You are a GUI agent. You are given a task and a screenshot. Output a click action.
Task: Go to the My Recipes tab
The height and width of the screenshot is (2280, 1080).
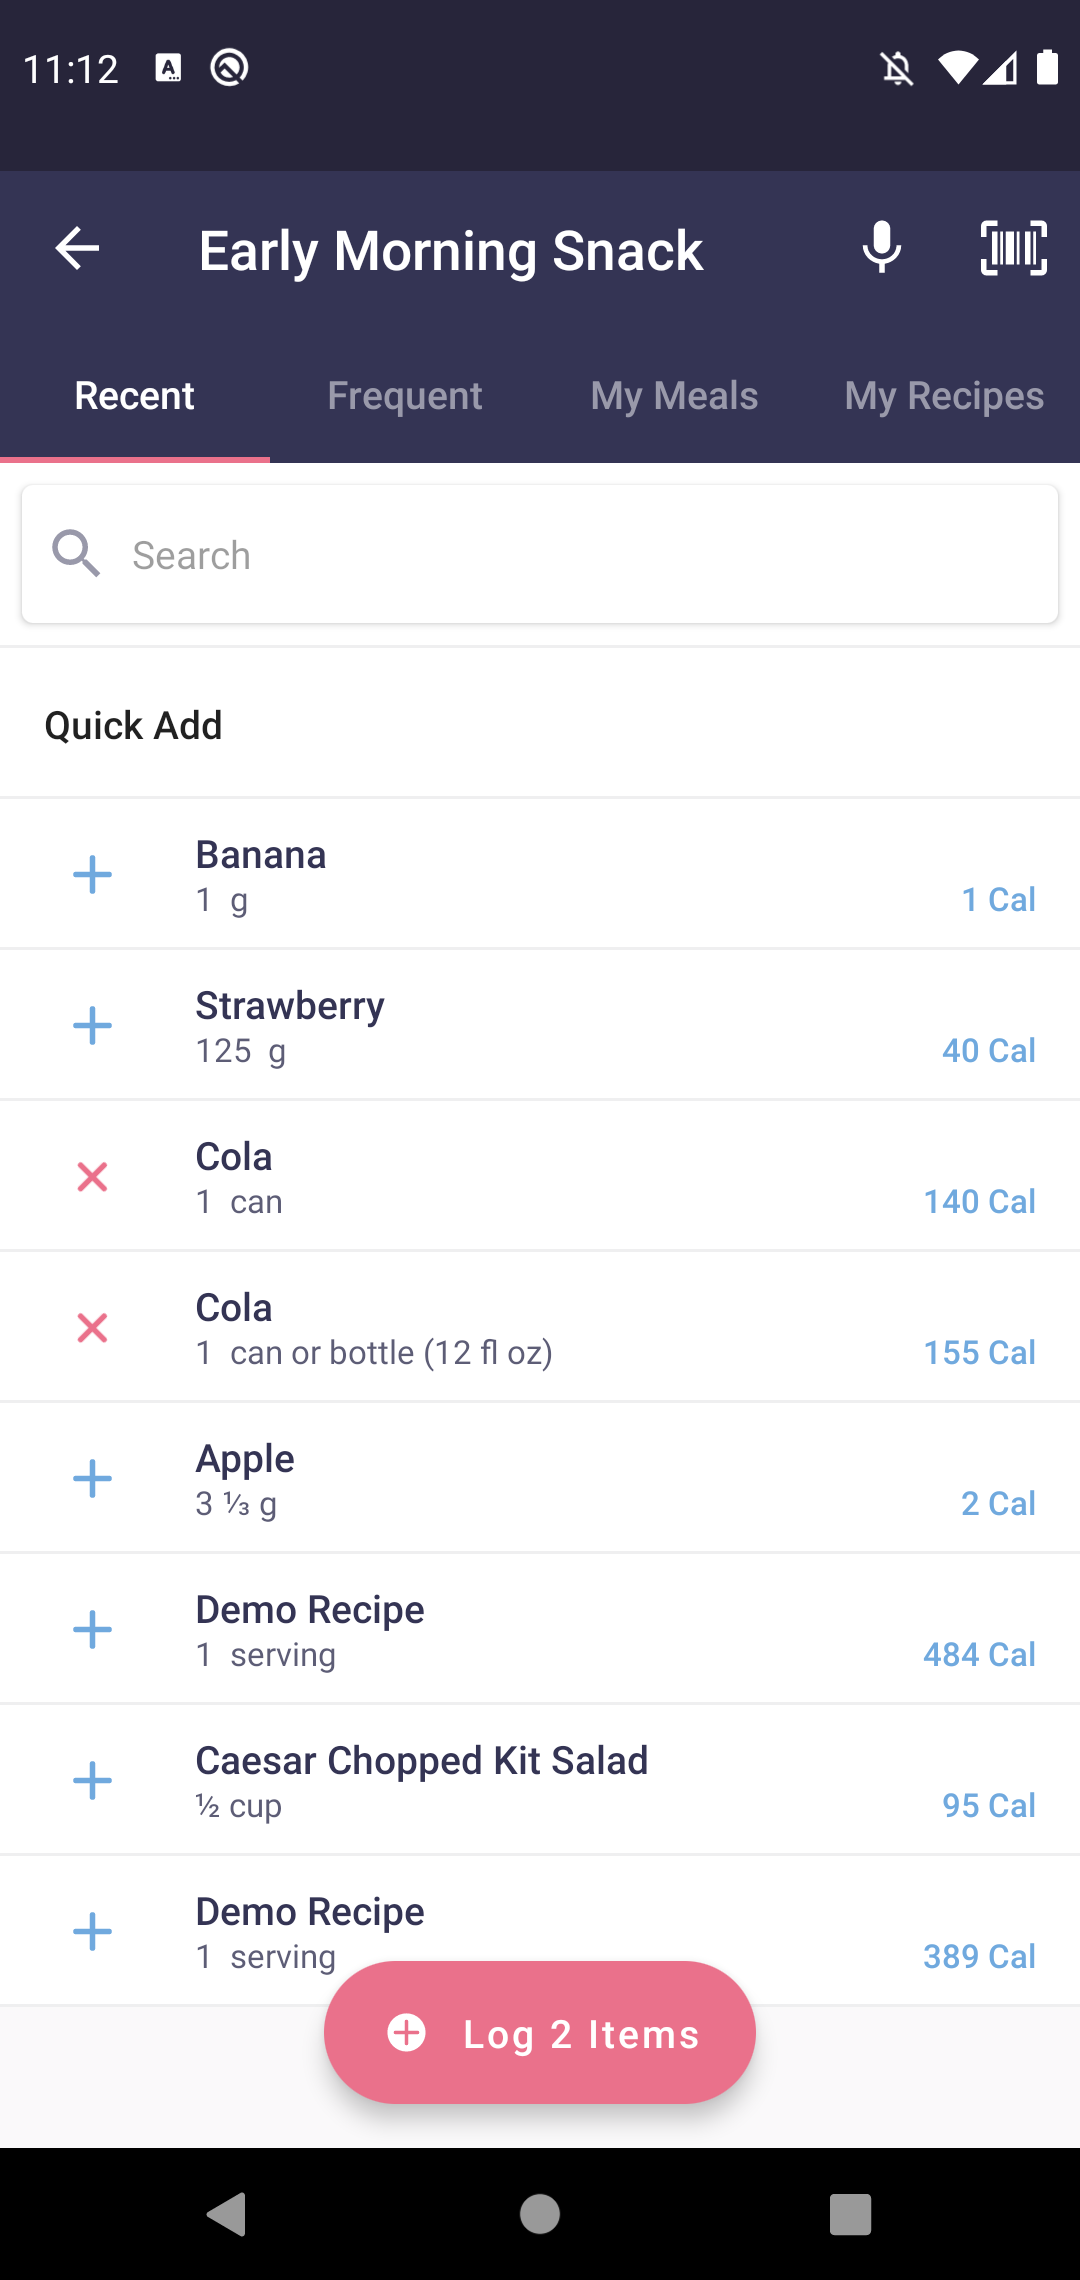pyautogui.click(x=944, y=396)
